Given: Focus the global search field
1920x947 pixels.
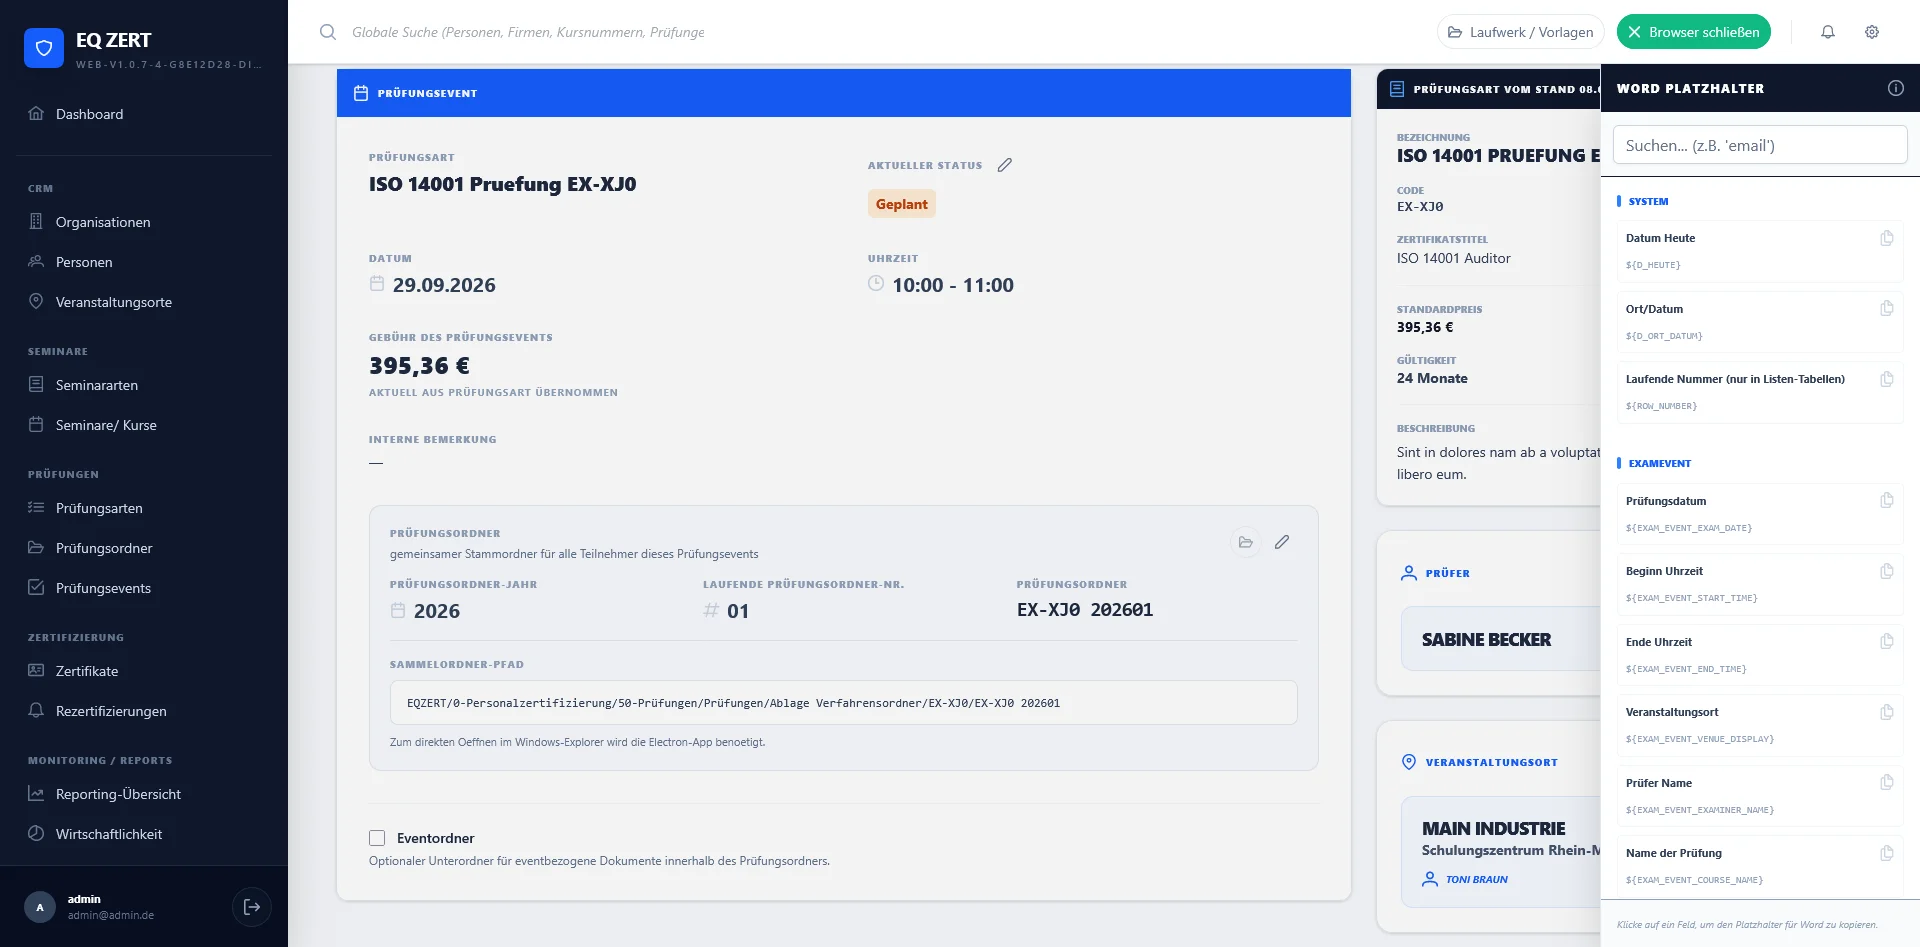Looking at the screenshot, I should (528, 32).
